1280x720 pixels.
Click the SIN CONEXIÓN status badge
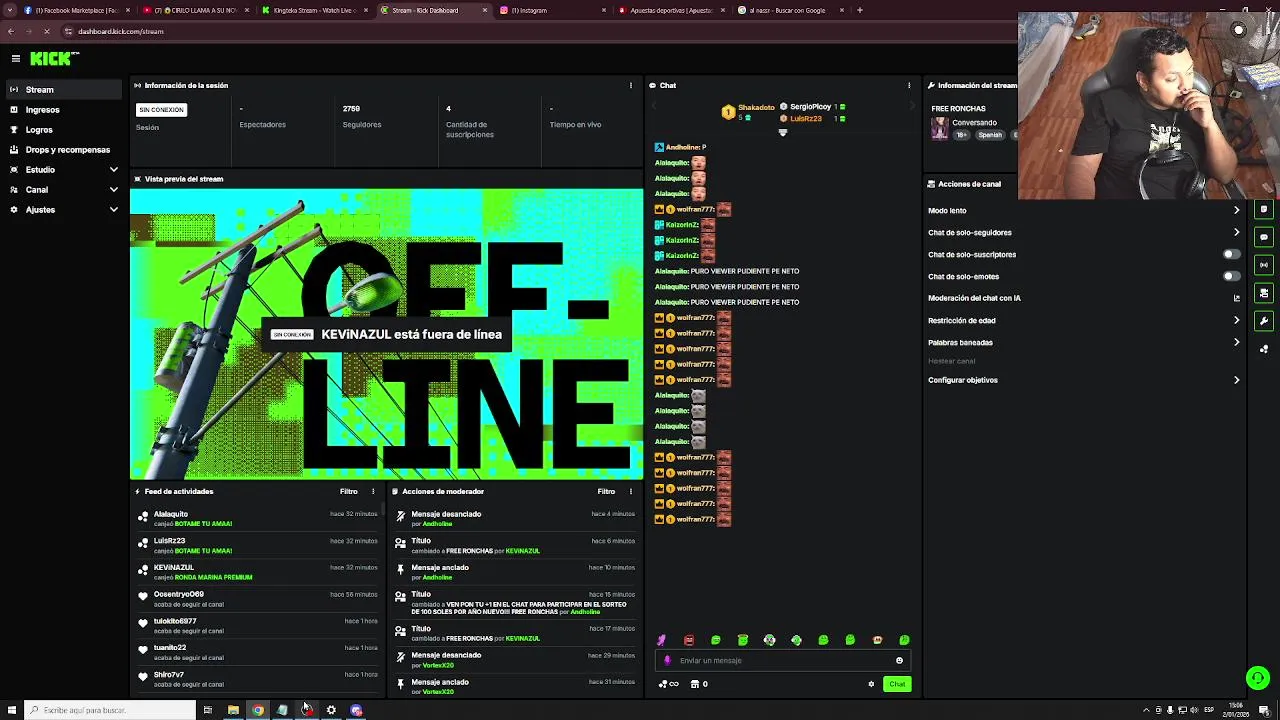pos(161,110)
